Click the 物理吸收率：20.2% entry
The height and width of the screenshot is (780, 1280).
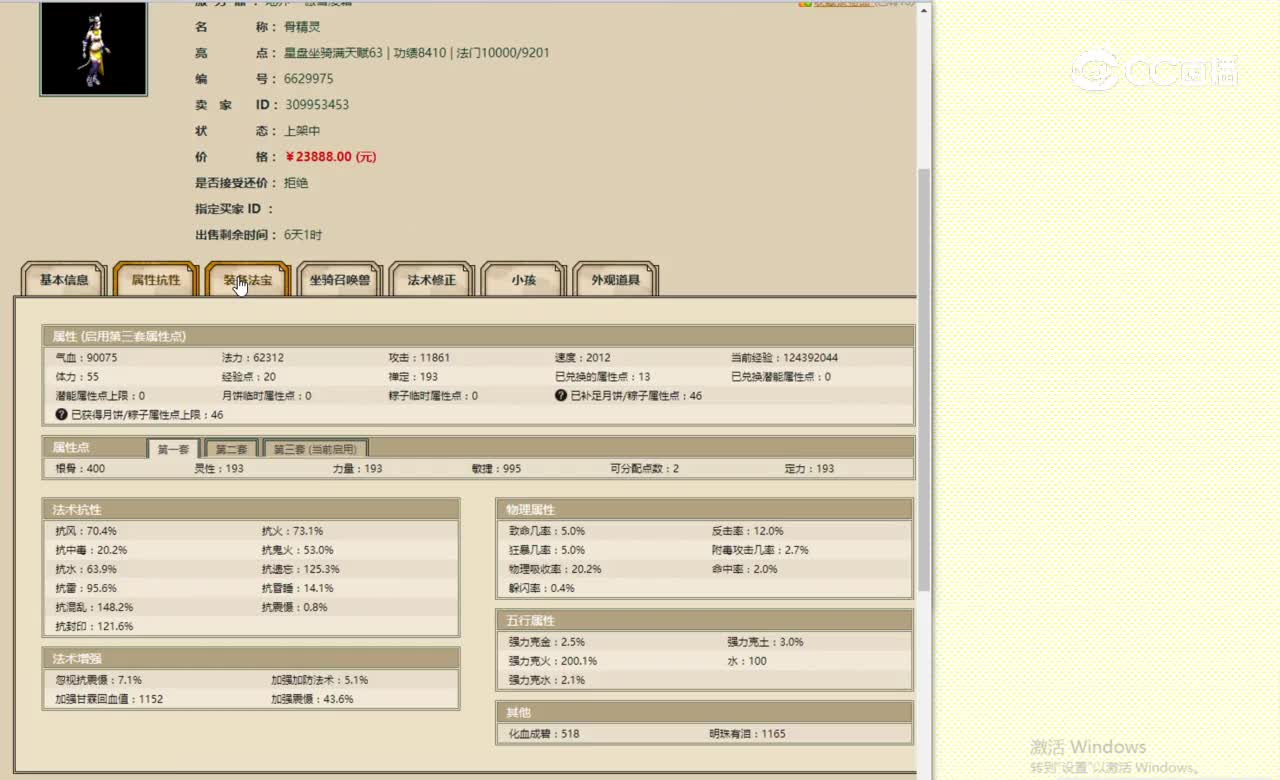tap(555, 569)
